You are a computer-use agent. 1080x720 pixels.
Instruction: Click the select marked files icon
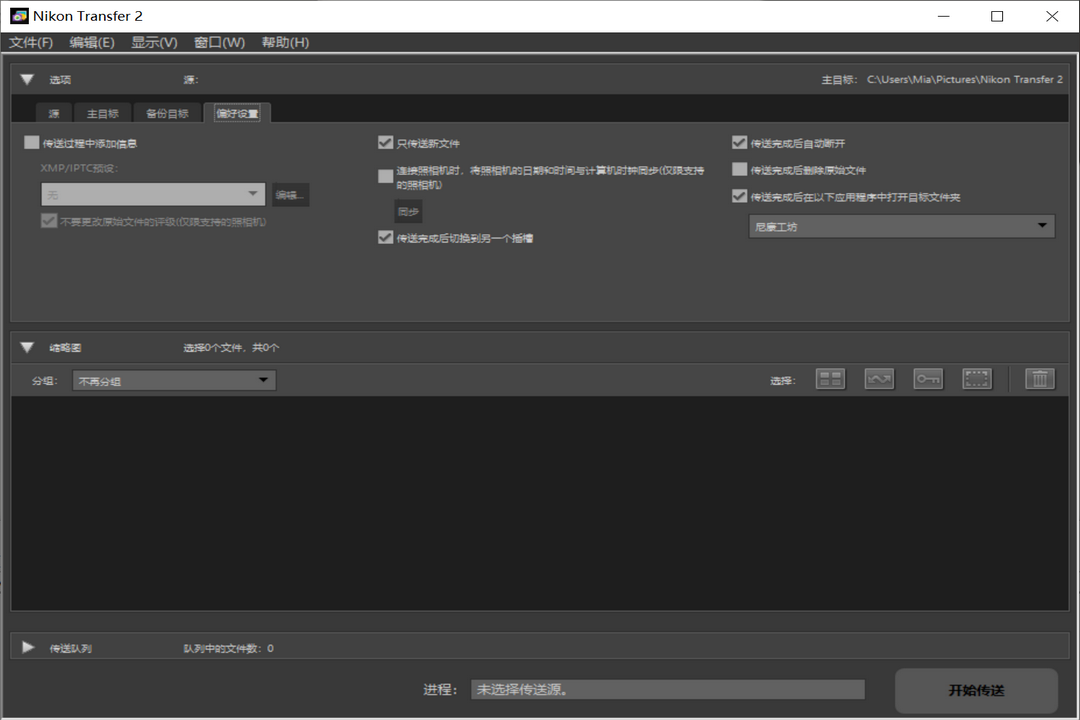[879, 379]
